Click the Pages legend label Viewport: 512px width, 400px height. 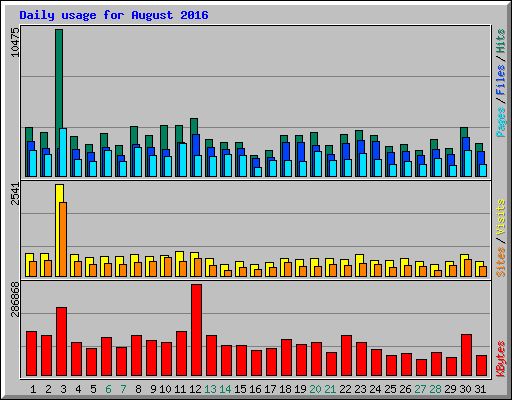501,122
